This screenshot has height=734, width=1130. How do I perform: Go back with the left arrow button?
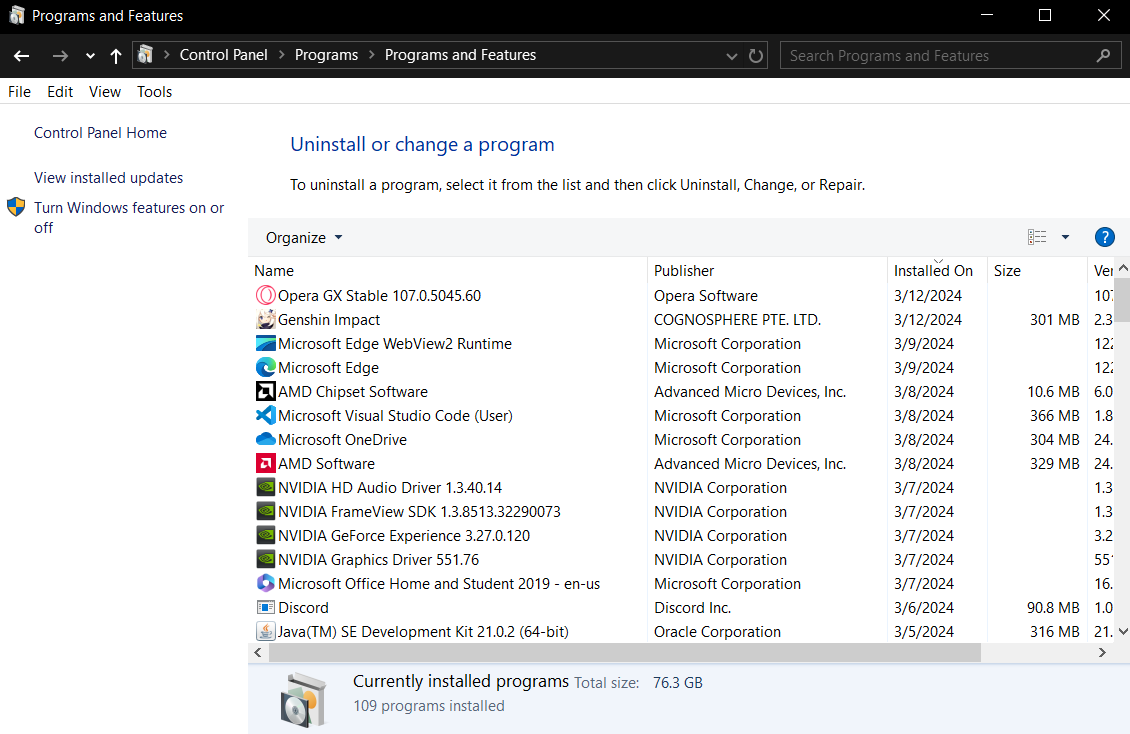coord(22,55)
